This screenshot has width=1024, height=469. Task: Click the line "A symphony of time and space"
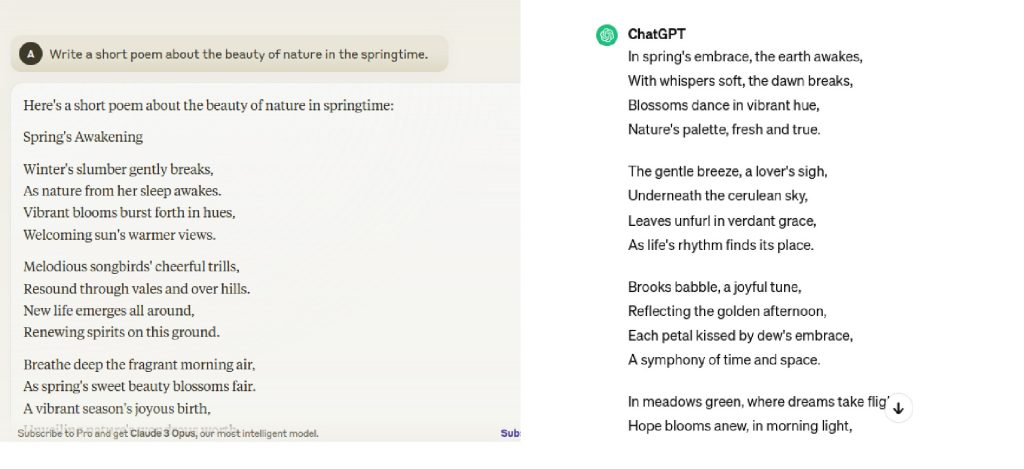[x=723, y=359]
